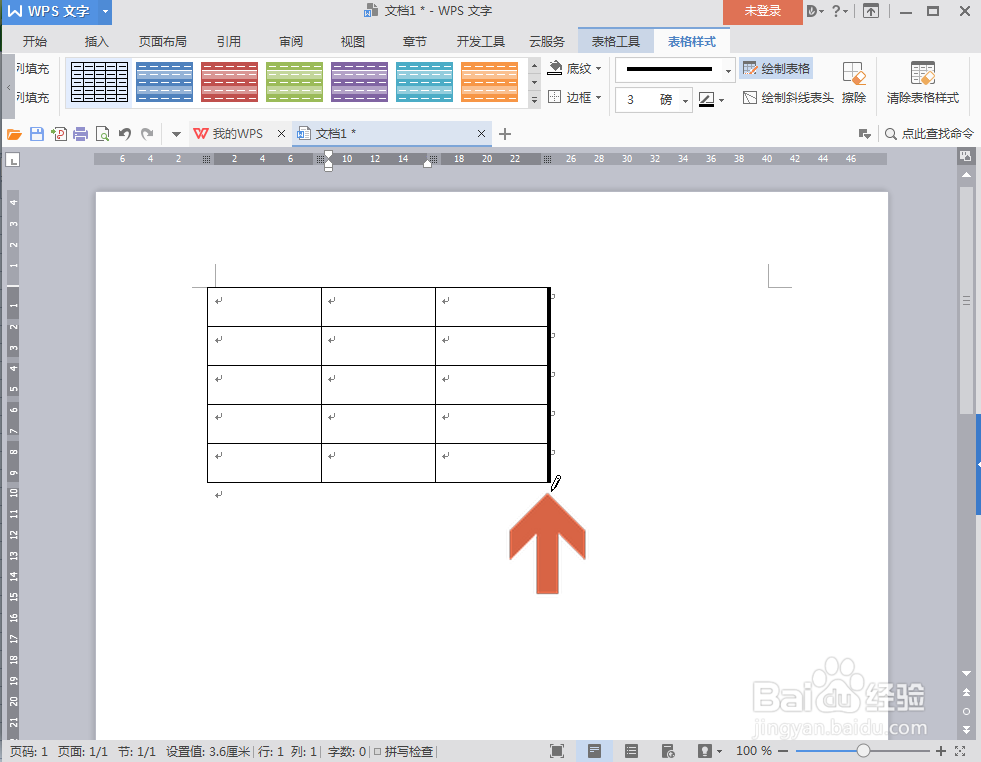Apply the orange table style
This screenshot has width=981, height=762.
pyautogui.click(x=489, y=81)
